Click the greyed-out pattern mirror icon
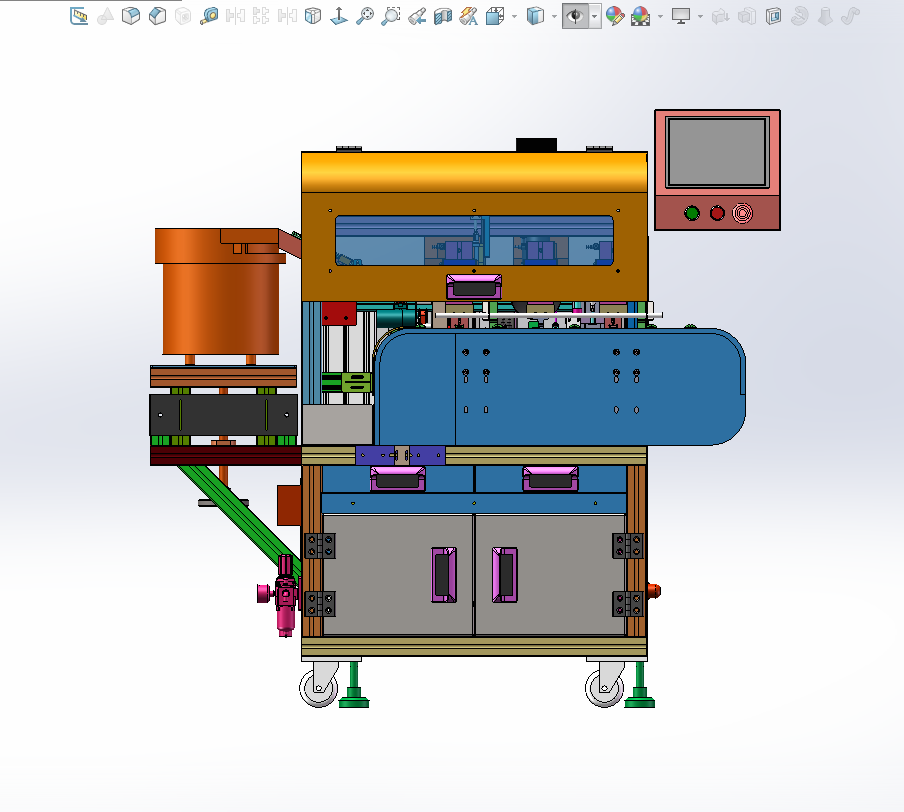 261,16
